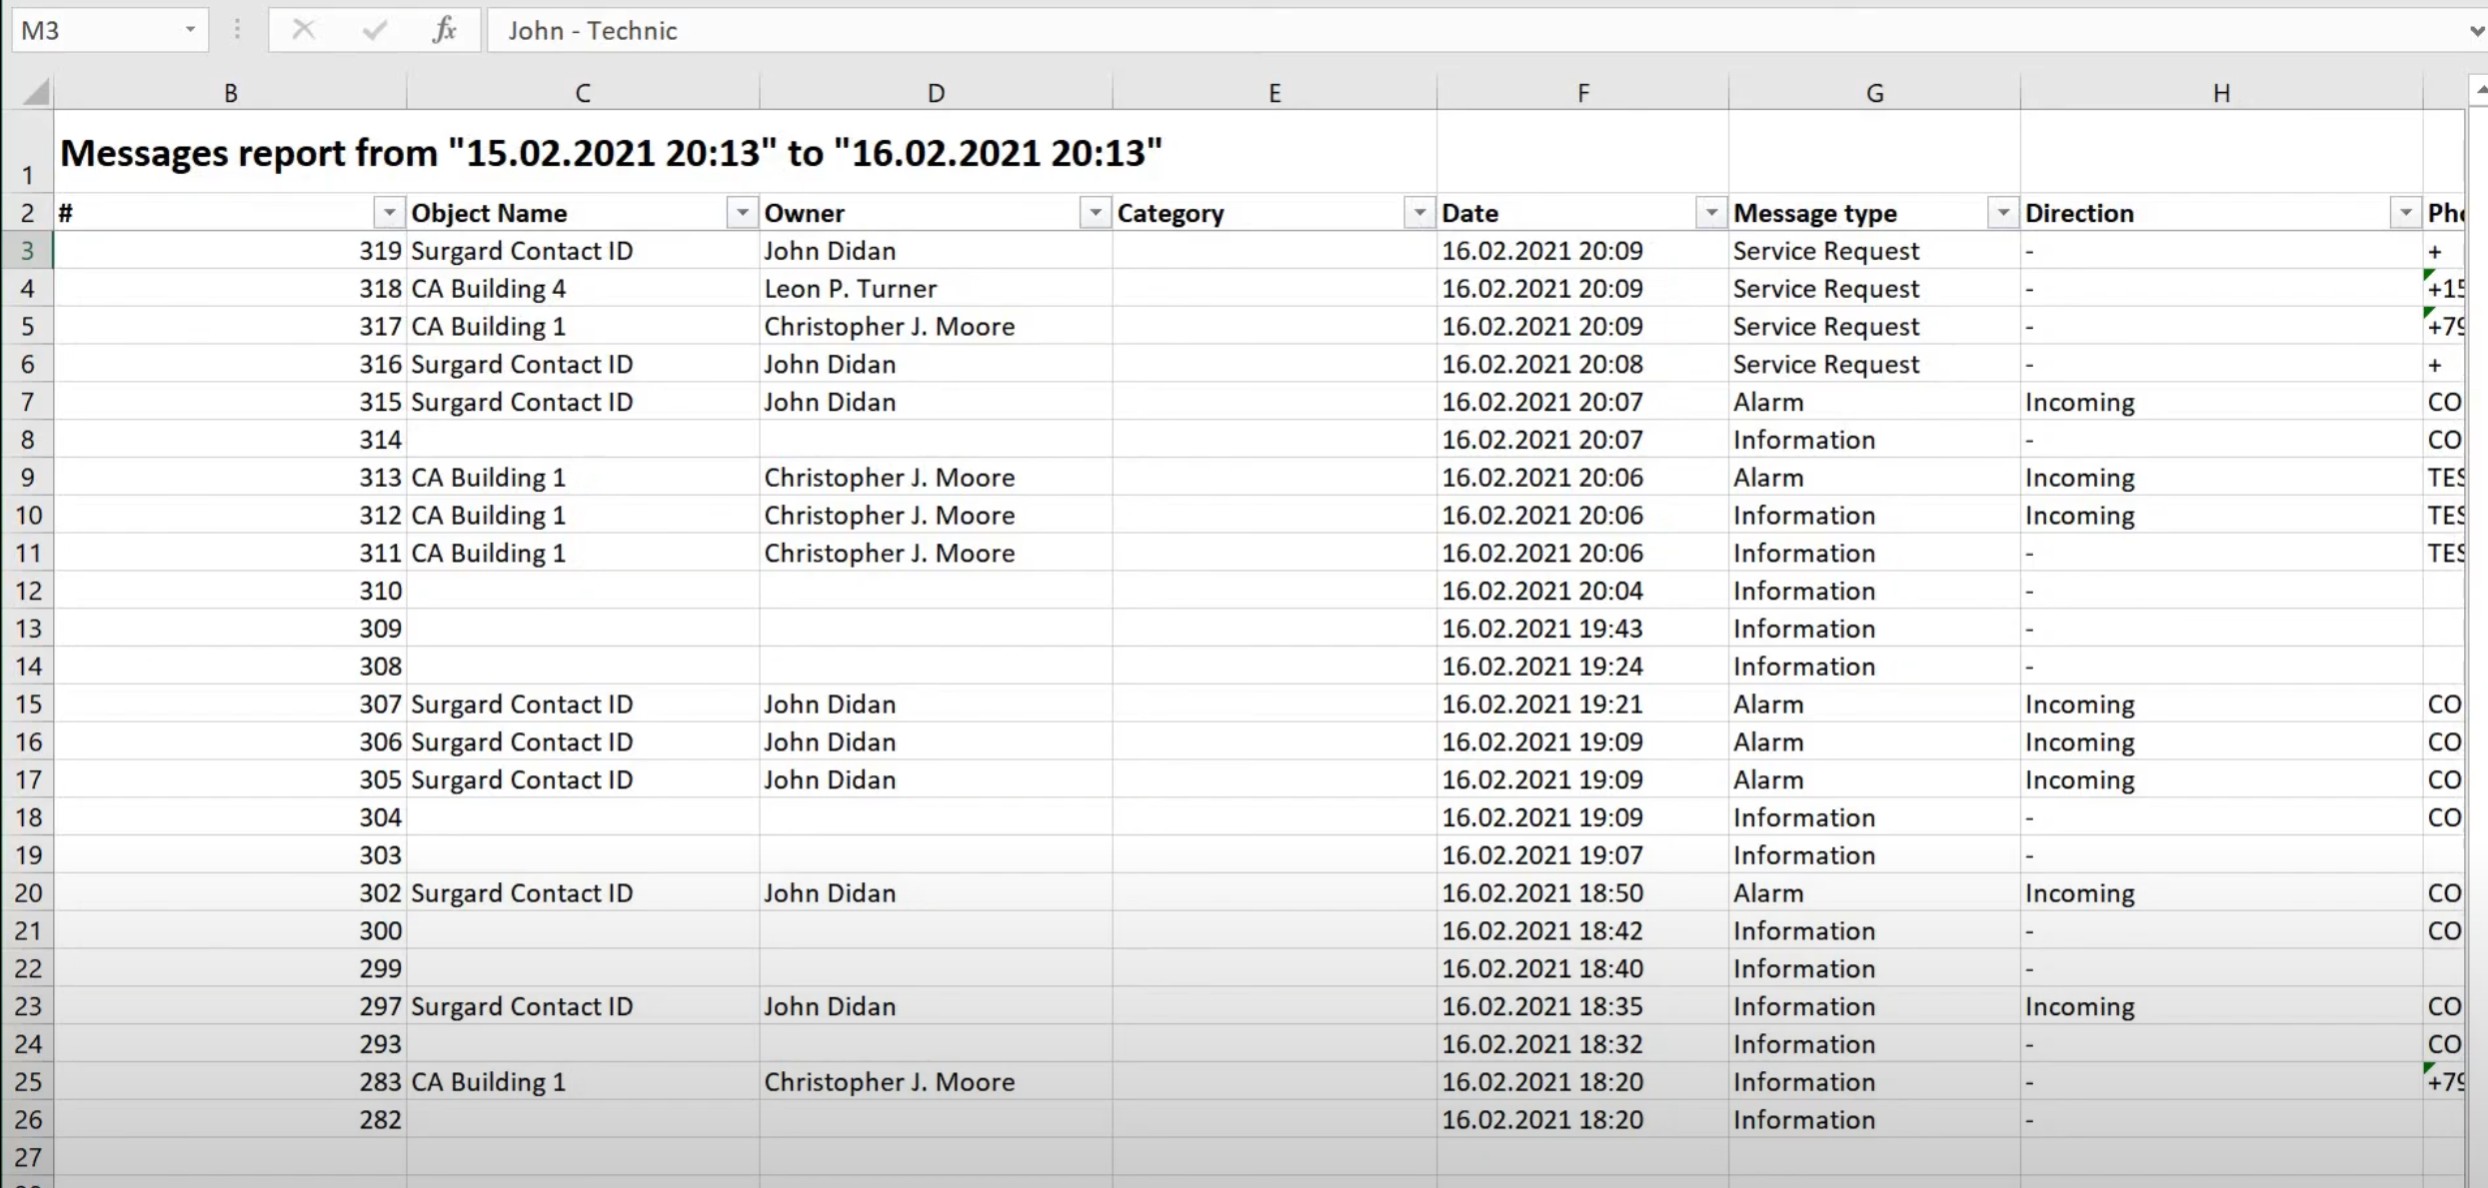The width and height of the screenshot is (2488, 1188).
Task: Select date 16.02.2021 18:50 cell
Action: pos(1583,893)
